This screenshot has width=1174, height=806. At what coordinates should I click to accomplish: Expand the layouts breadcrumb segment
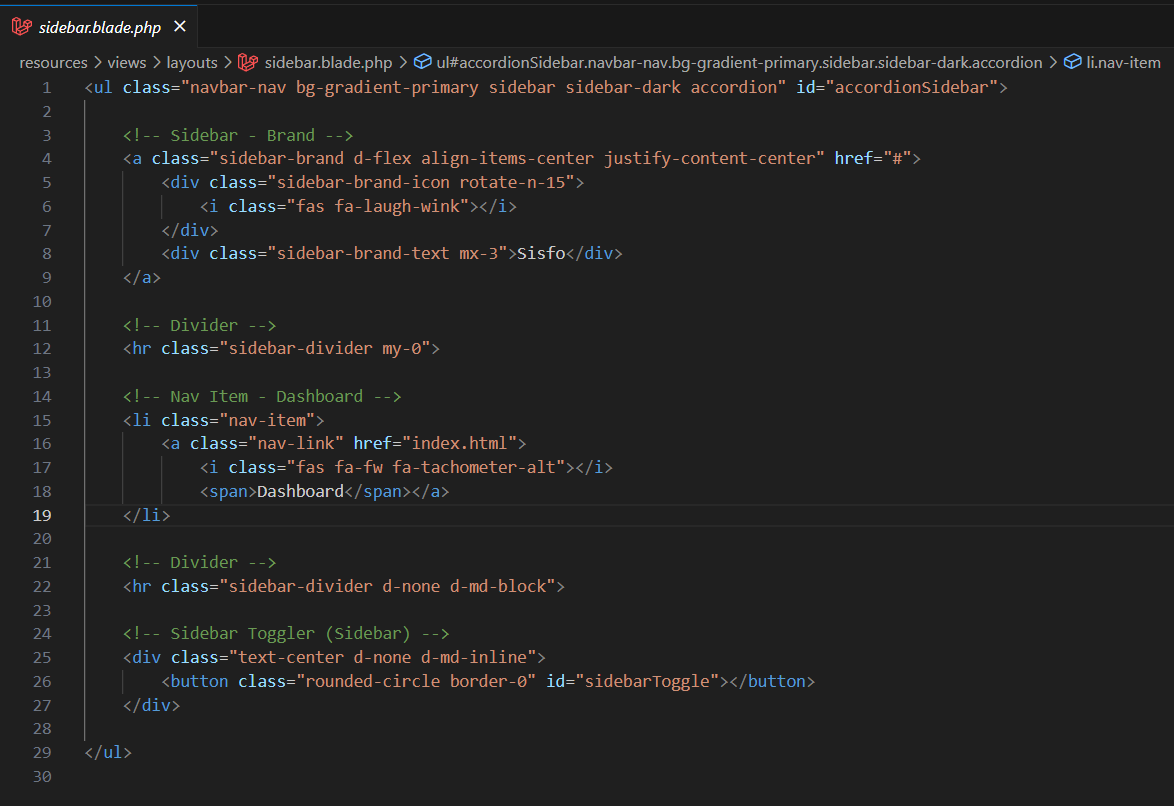pyautogui.click(x=192, y=62)
